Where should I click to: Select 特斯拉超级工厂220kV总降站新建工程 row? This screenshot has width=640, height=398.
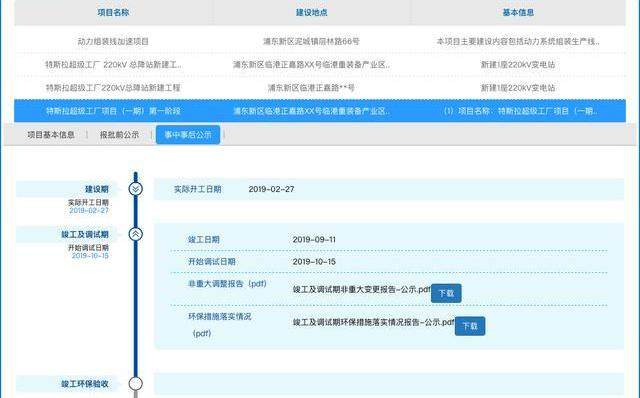(320, 88)
